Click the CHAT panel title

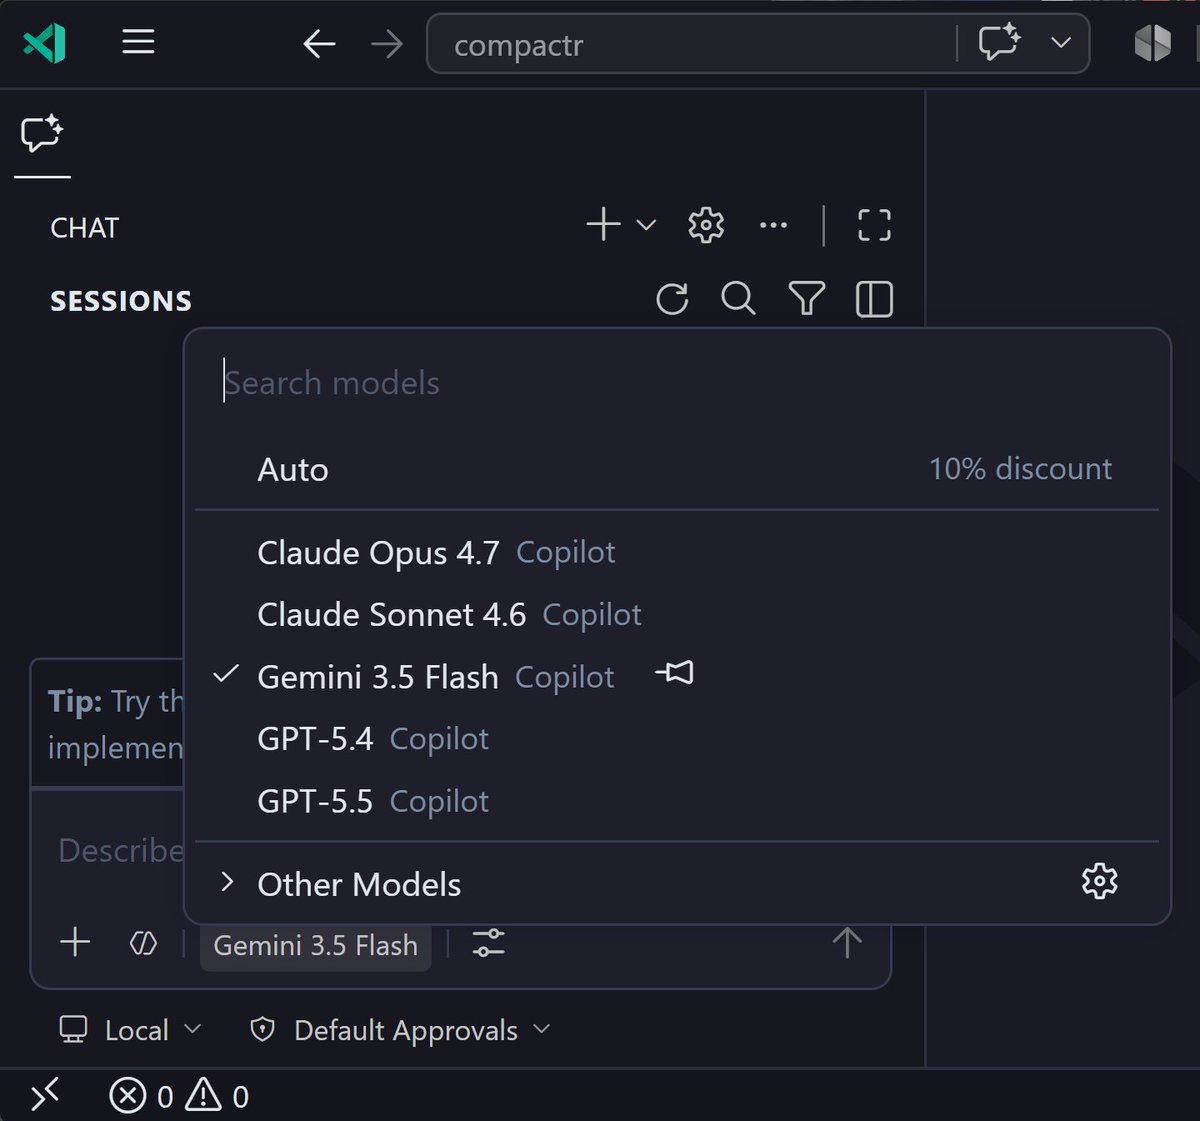(x=84, y=228)
